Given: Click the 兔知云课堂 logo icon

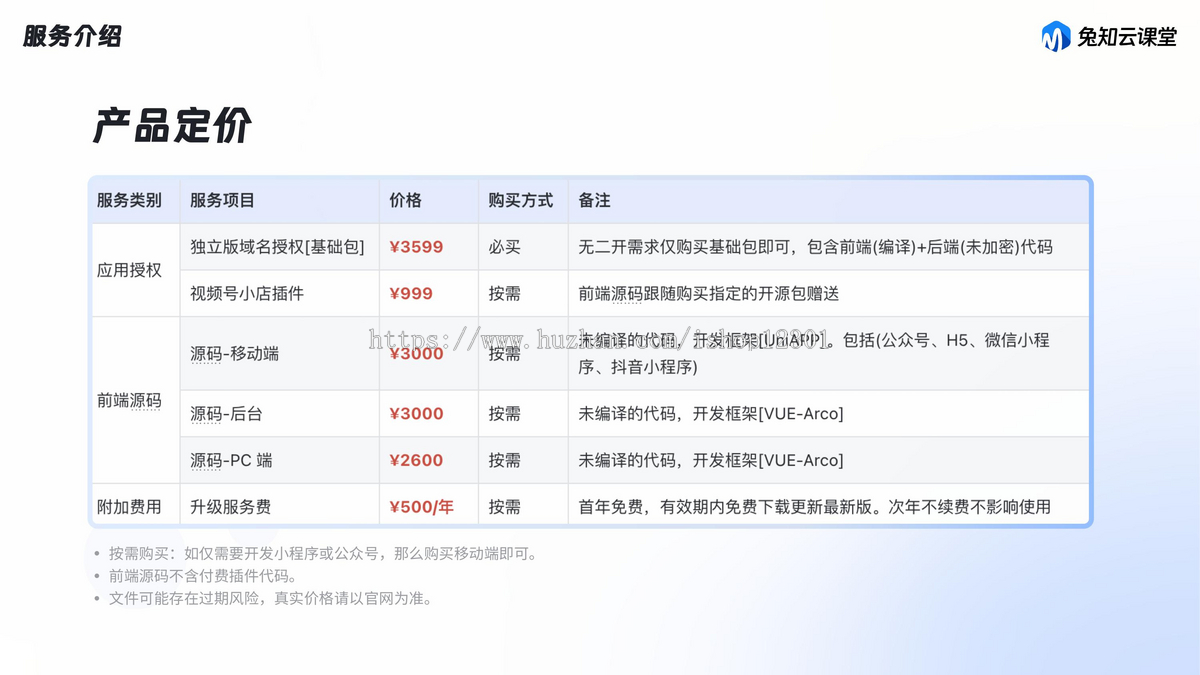Looking at the screenshot, I should point(1056,37).
